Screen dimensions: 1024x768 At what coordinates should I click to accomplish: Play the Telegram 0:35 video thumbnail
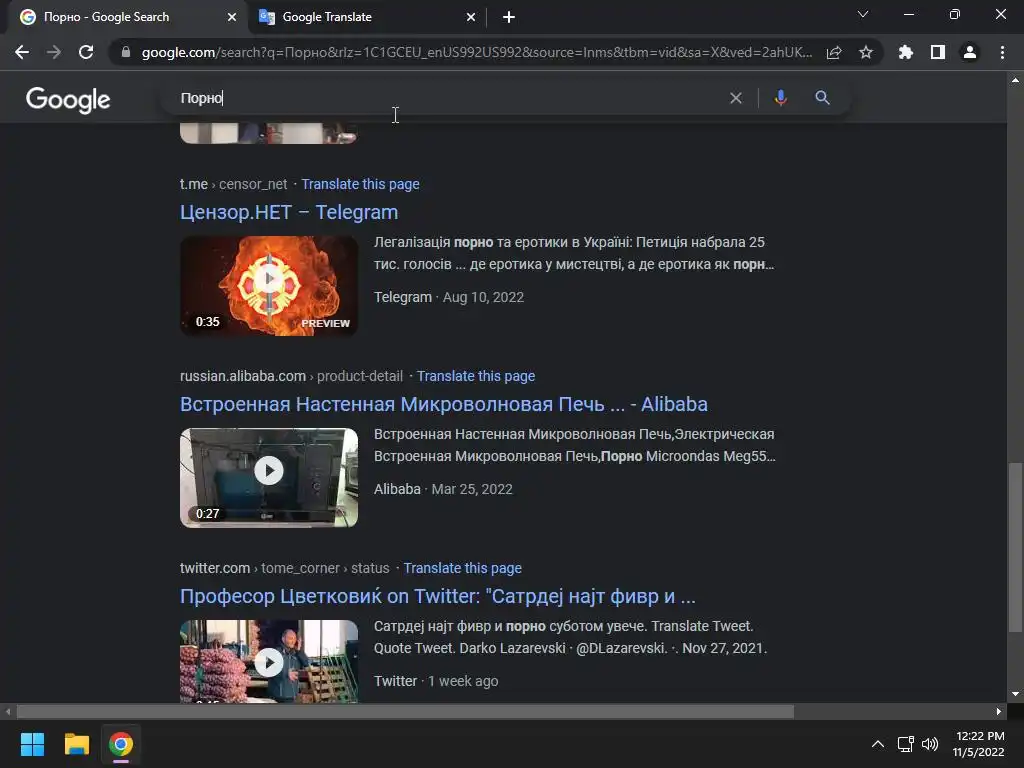[269, 286]
